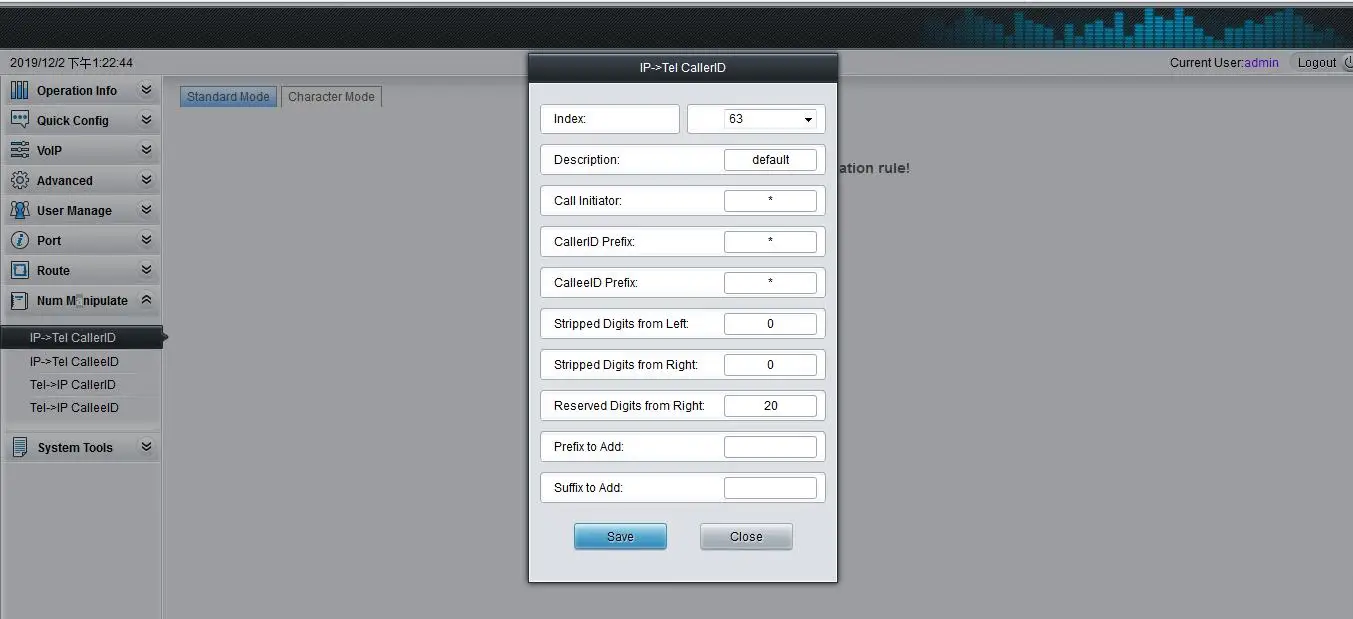Image resolution: width=1353 pixels, height=619 pixels.
Task: Click the Advanced gear icon
Action: (x=19, y=181)
